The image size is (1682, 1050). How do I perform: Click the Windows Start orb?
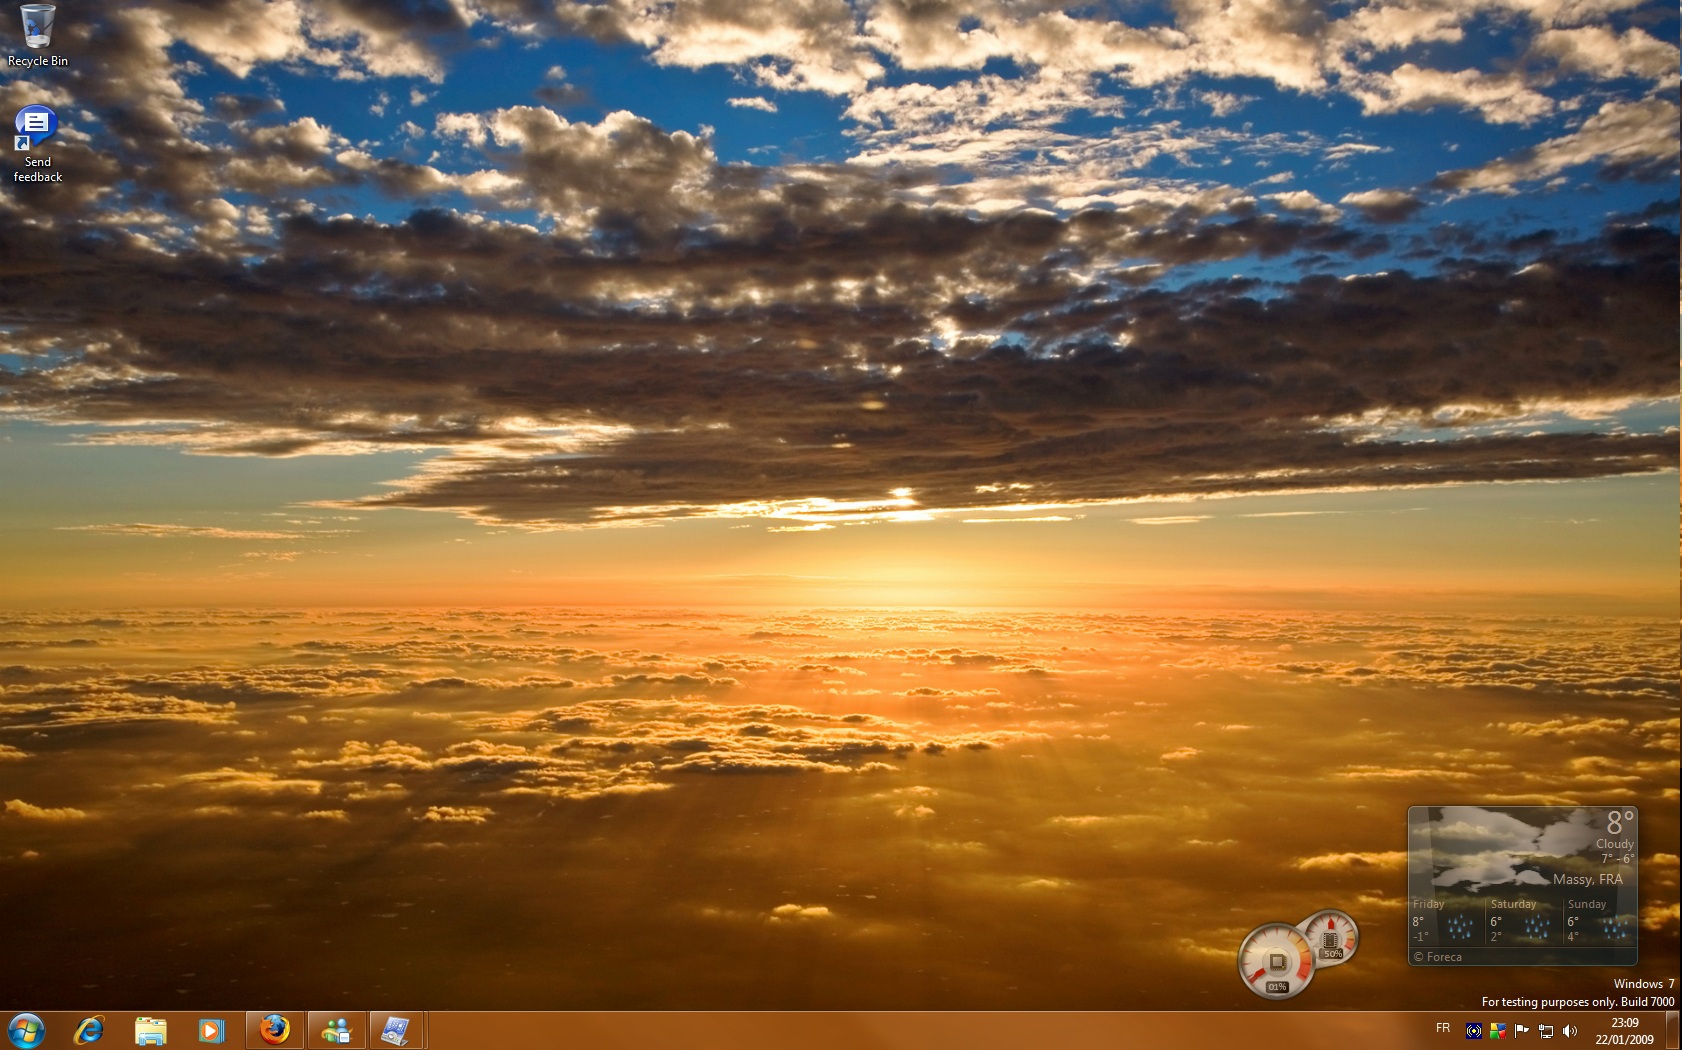pyautogui.click(x=26, y=1030)
